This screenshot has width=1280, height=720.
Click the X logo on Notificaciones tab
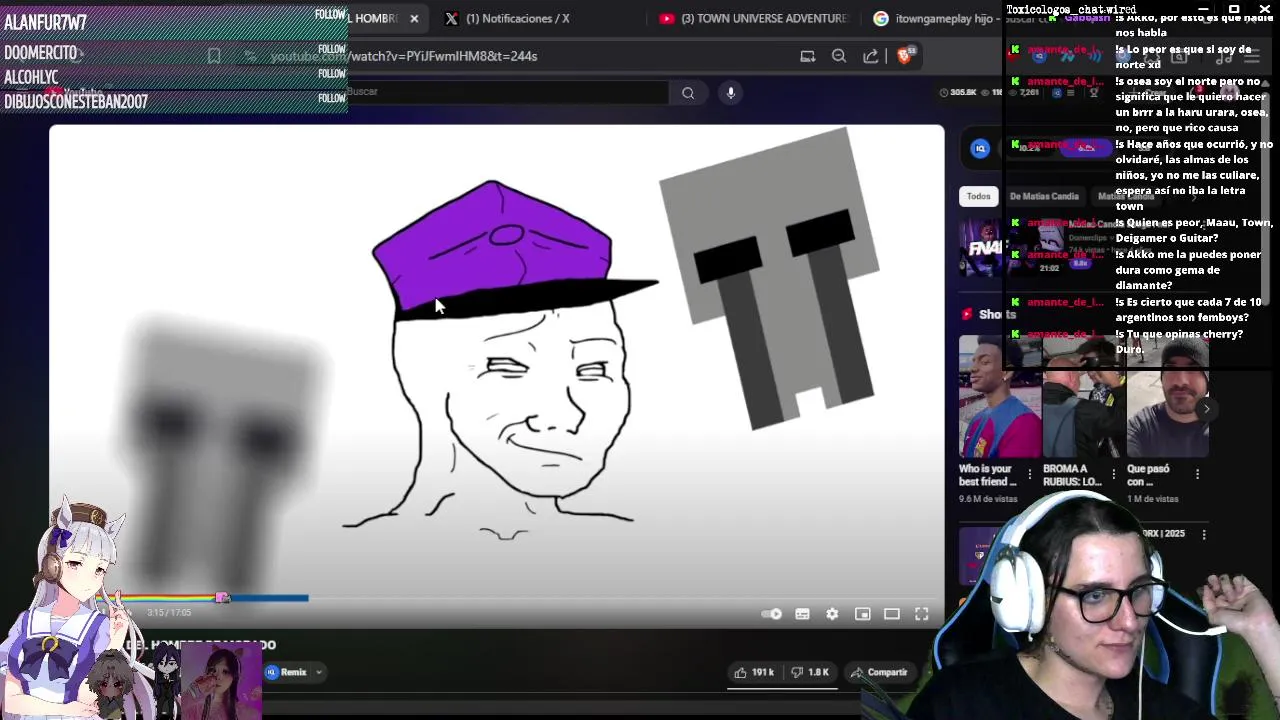452,18
